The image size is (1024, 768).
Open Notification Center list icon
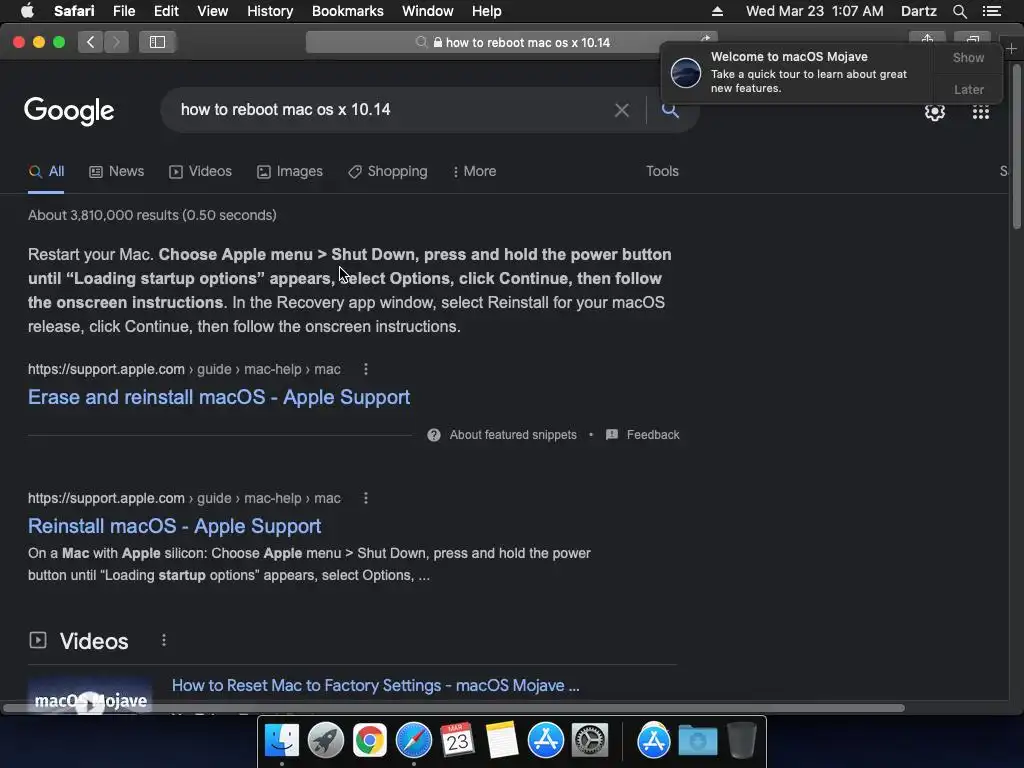(x=992, y=11)
